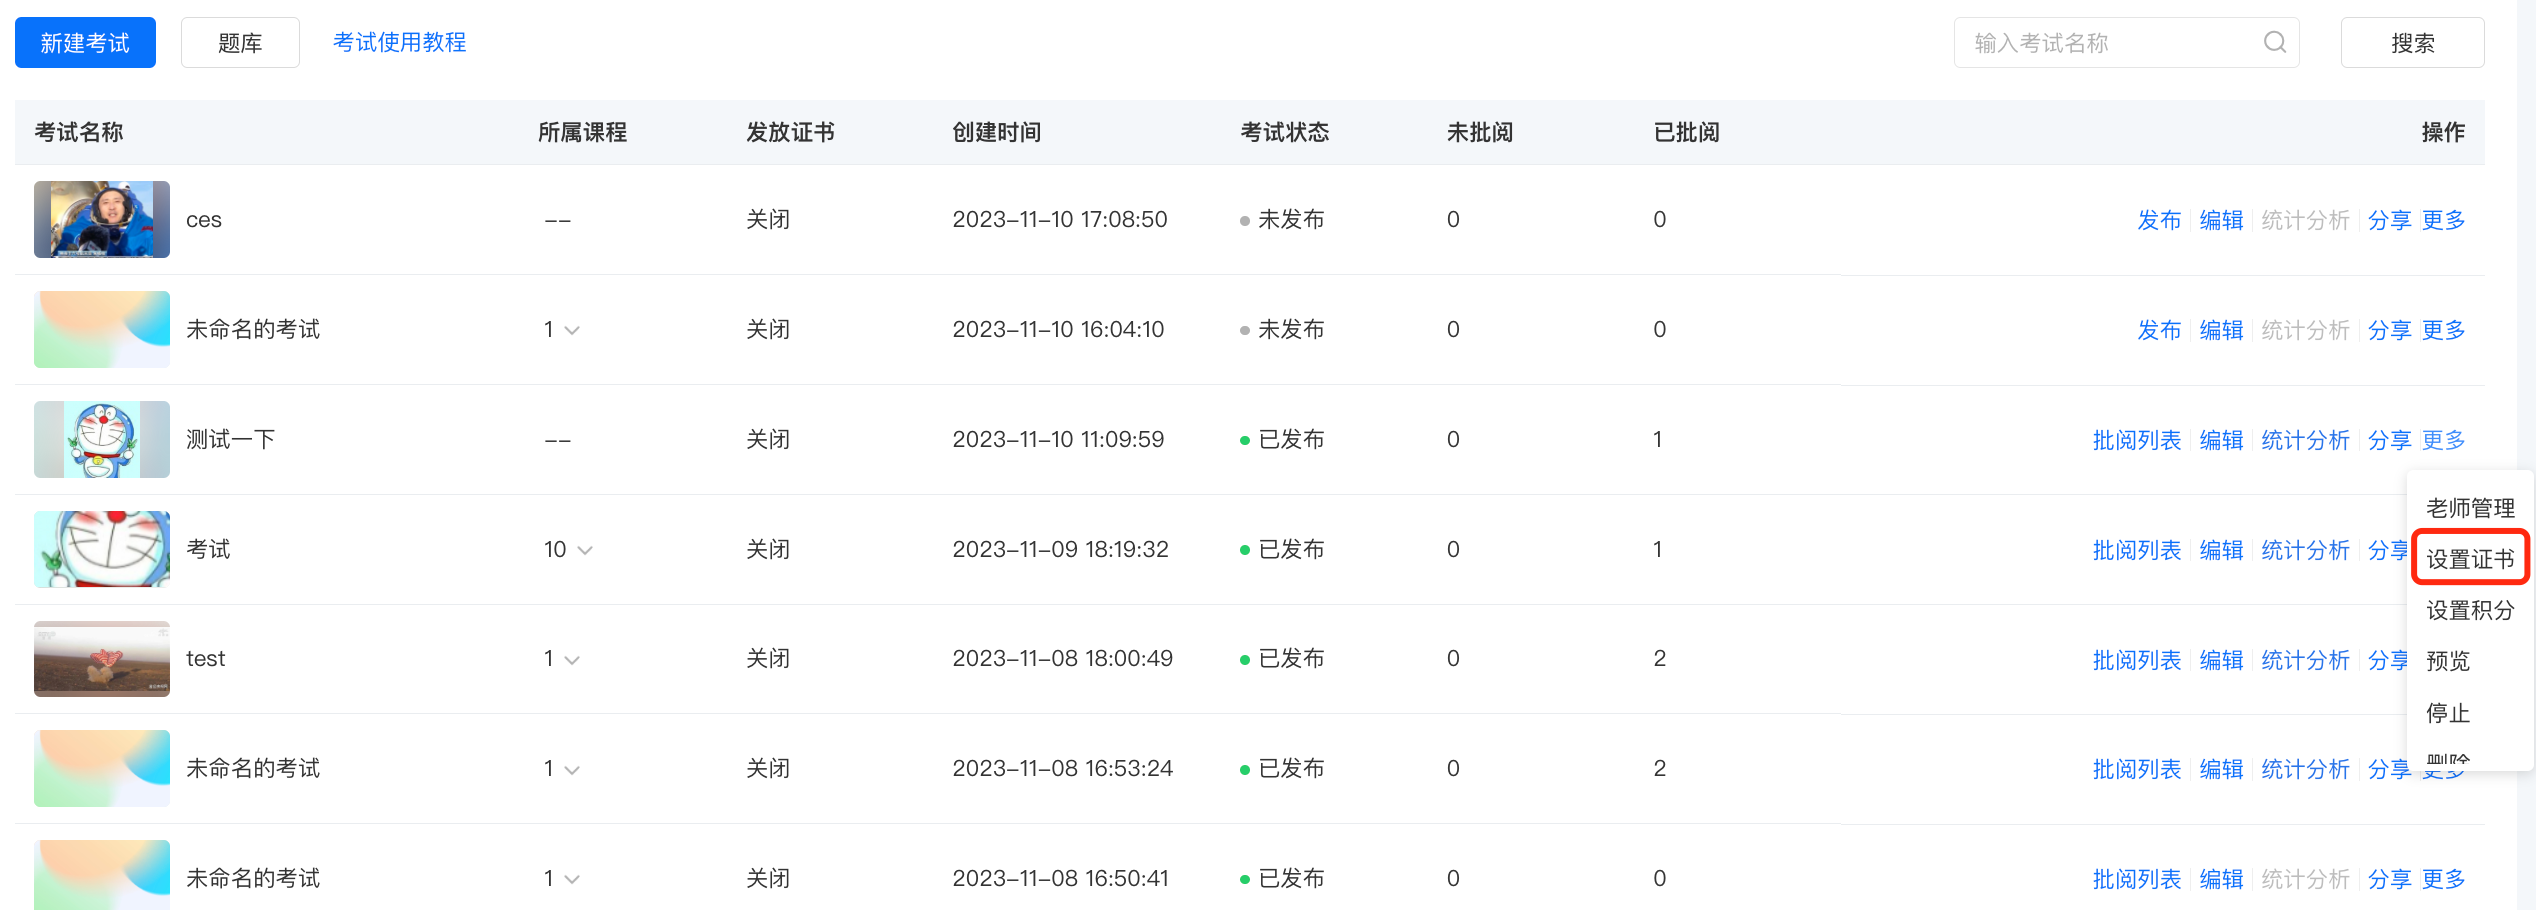This screenshot has width=2536, height=910.
Task: Open the 题库 question bank
Action: click(240, 43)
